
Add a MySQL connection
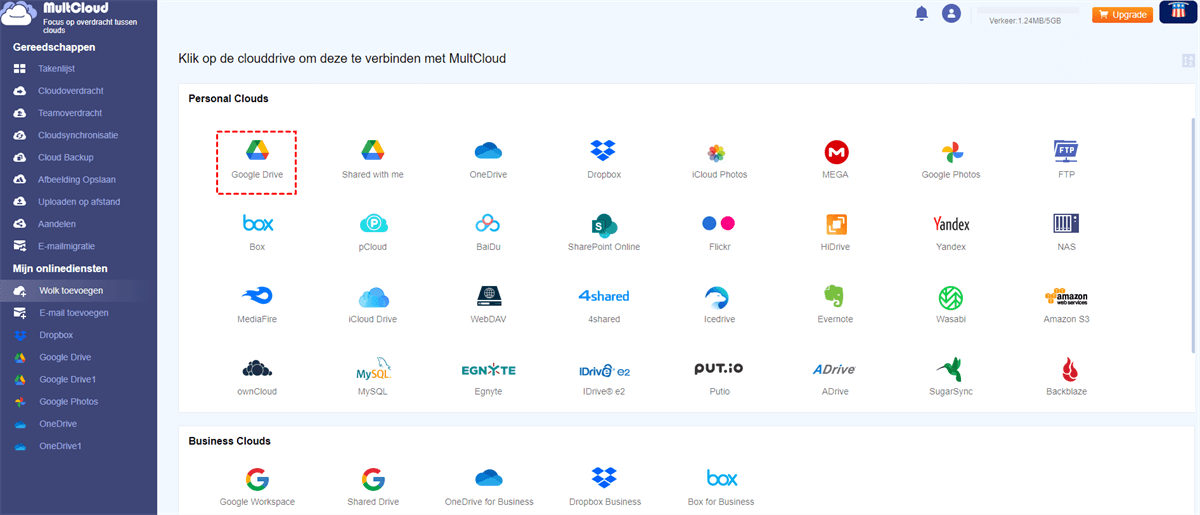click(373, 377)
